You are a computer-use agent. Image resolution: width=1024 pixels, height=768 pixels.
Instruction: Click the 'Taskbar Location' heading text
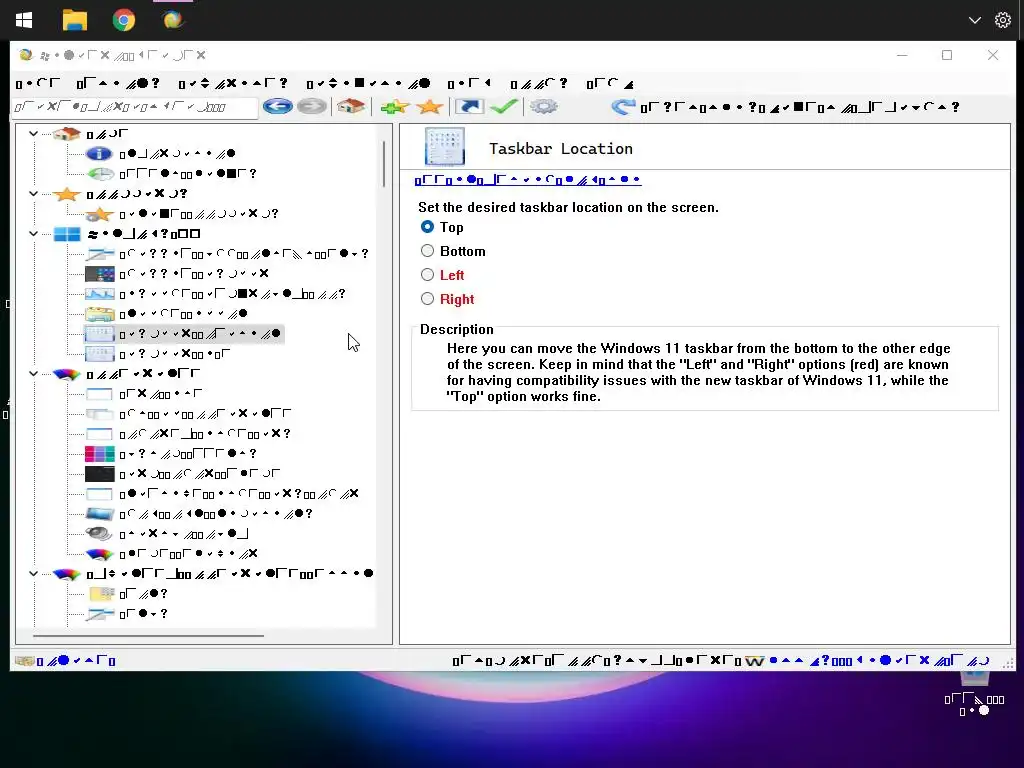[x=561, y=149]
